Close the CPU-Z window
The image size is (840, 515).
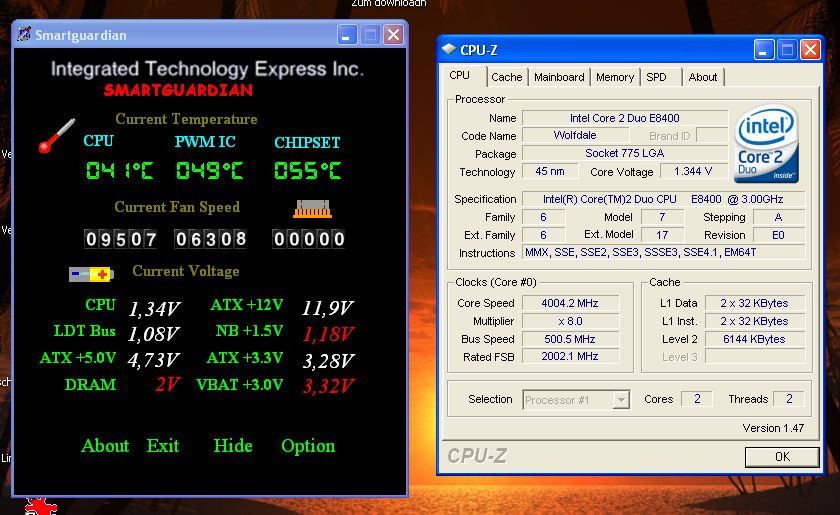[810, 50]
